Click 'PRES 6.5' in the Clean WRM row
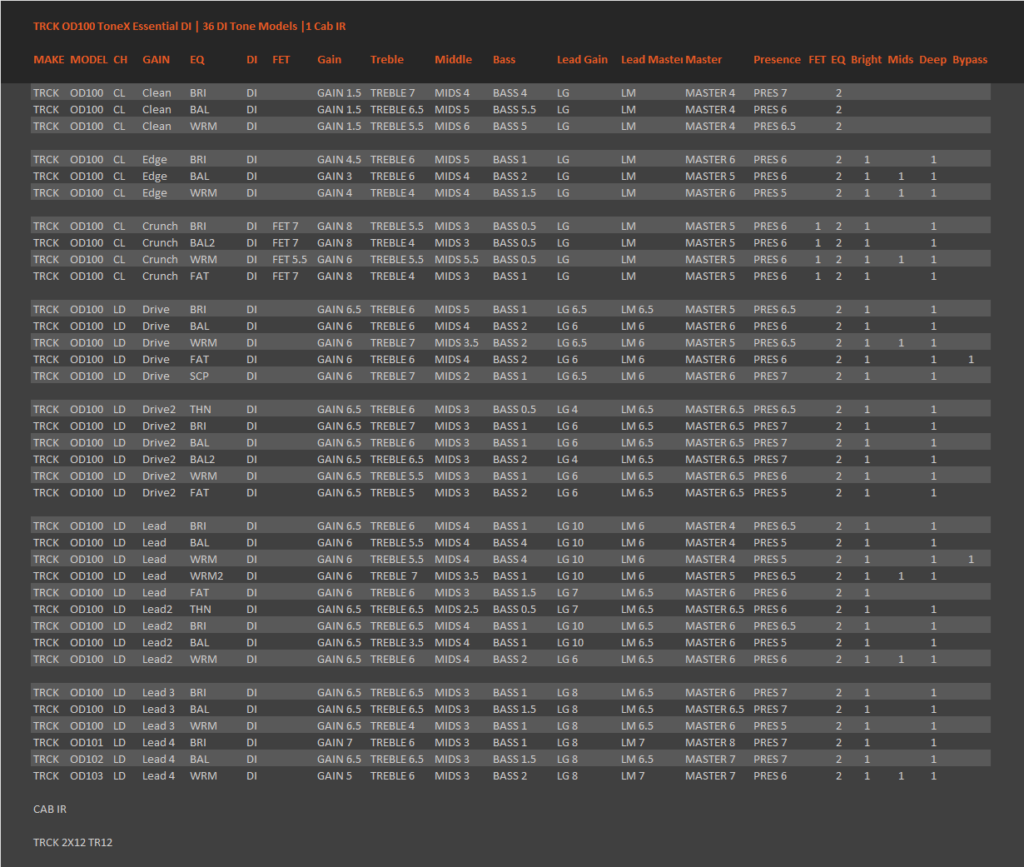The image size is (1024, 867). pos(775,126)
